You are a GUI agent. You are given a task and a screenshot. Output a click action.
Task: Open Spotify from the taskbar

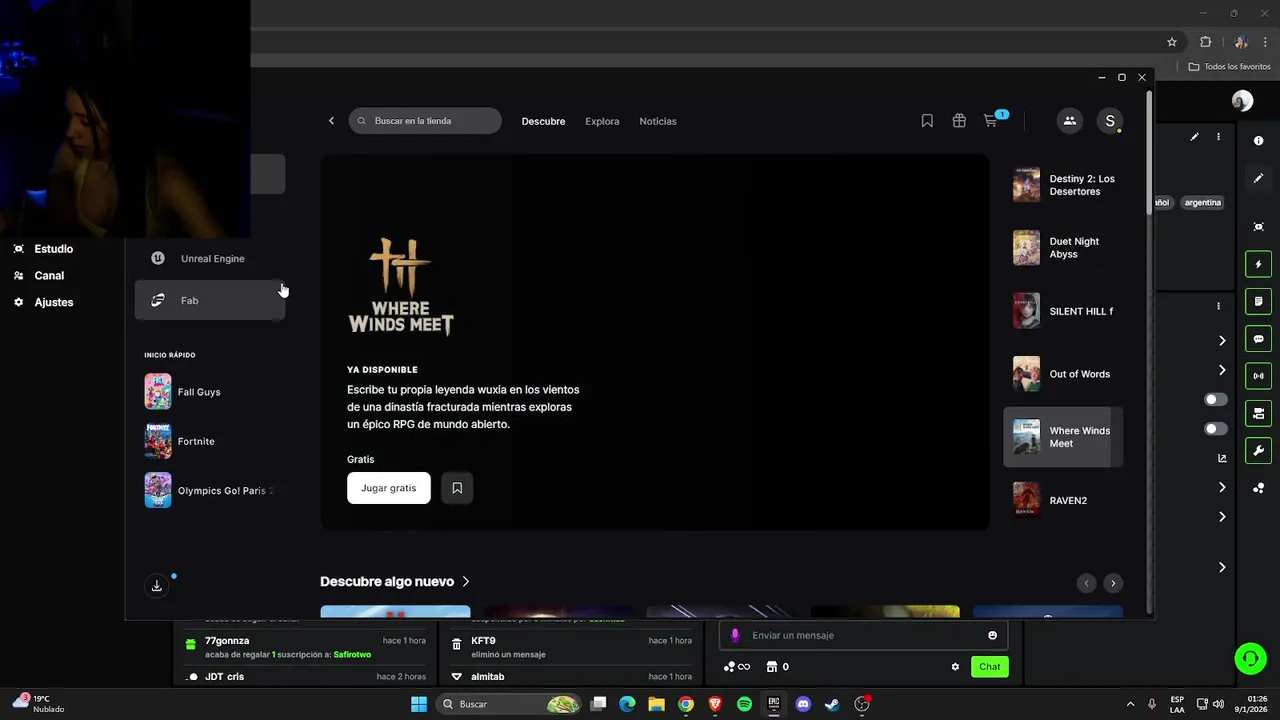coord(744,704)
